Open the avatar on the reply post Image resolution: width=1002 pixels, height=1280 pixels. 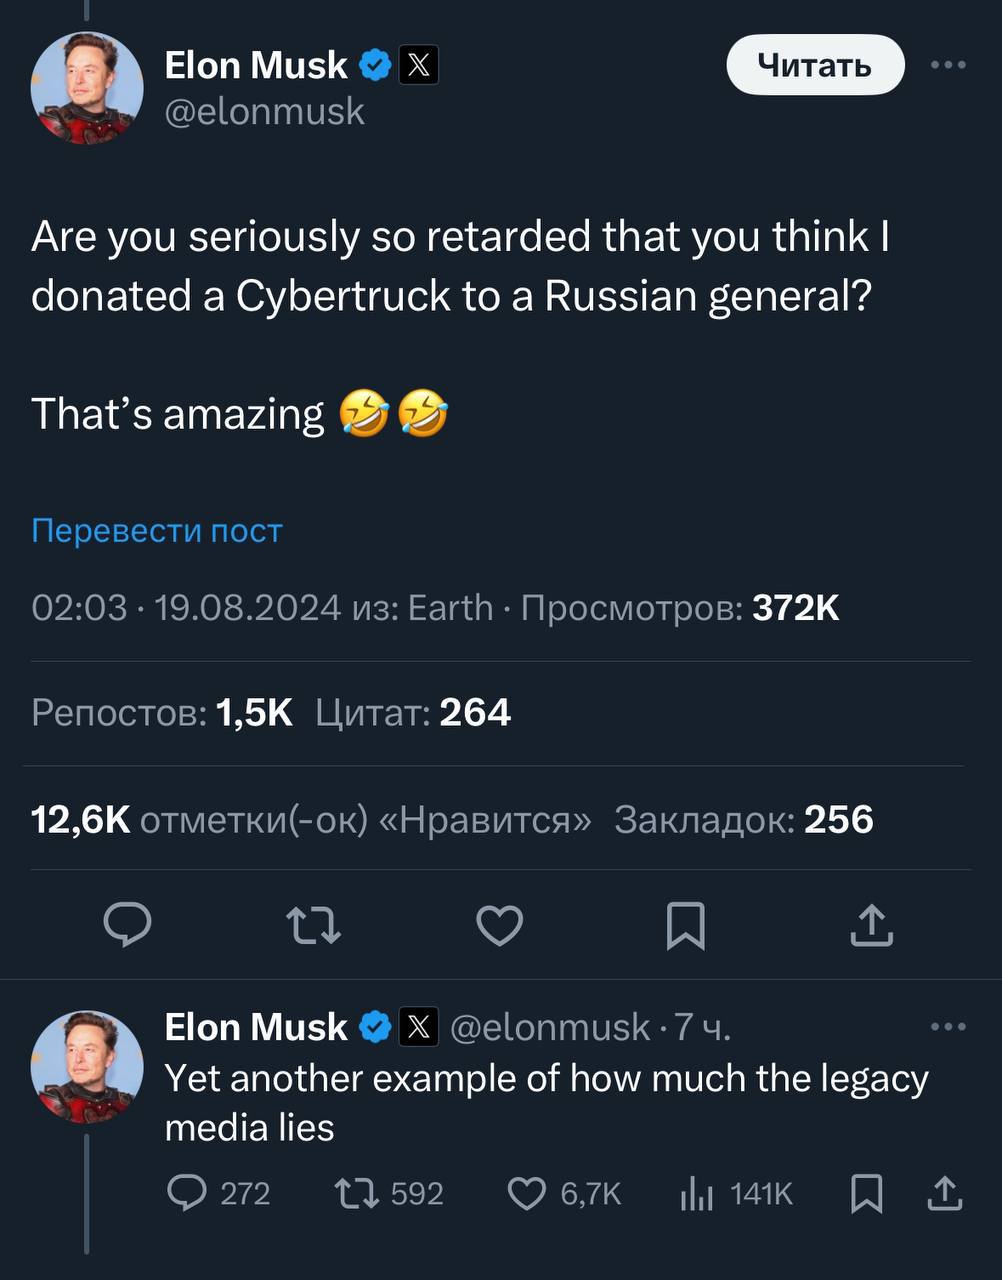coord(87,1066)
